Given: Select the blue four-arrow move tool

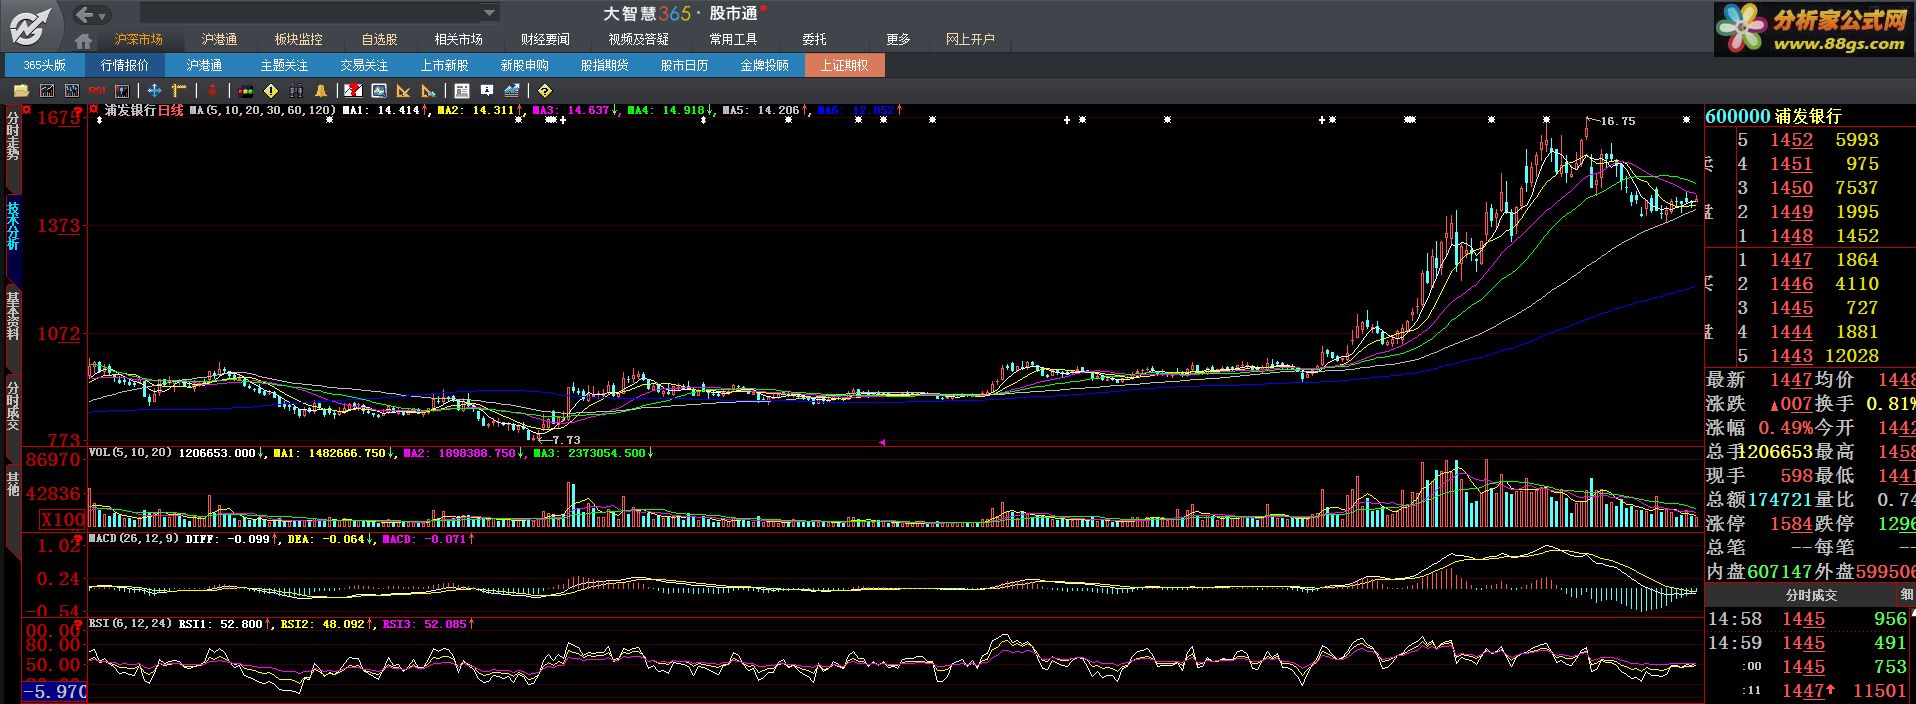Looking at the screenshot, I should tap(154, 90).
